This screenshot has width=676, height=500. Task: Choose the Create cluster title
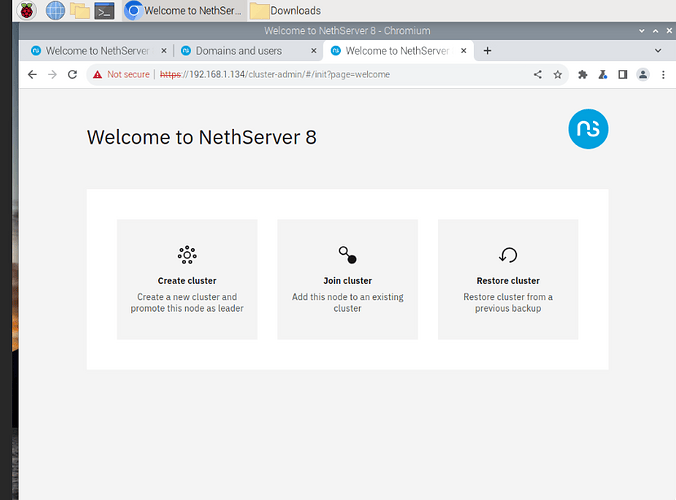187,281
